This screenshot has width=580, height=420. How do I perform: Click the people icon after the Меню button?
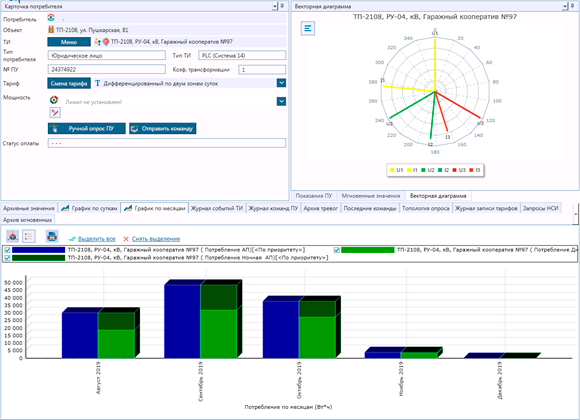(x=97, y=41)
